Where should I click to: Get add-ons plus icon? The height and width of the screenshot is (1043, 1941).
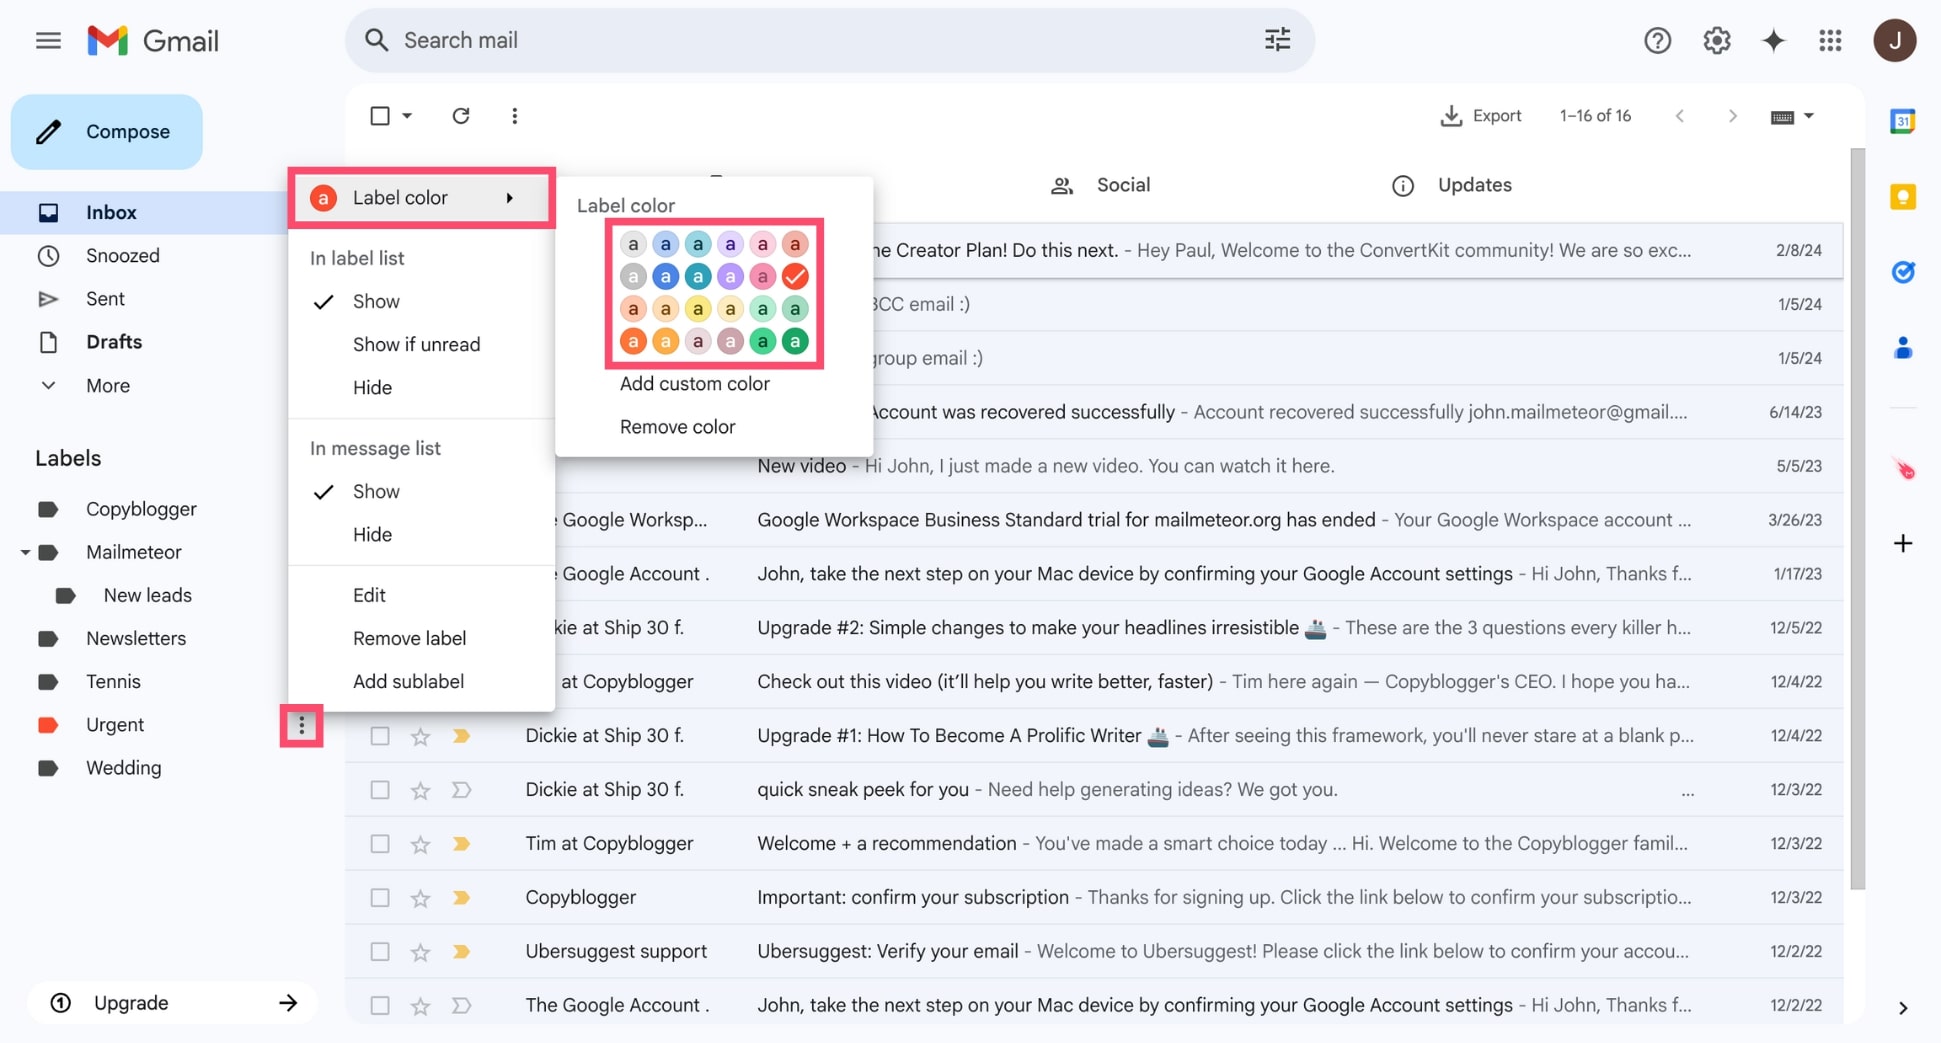point(1902,544)
